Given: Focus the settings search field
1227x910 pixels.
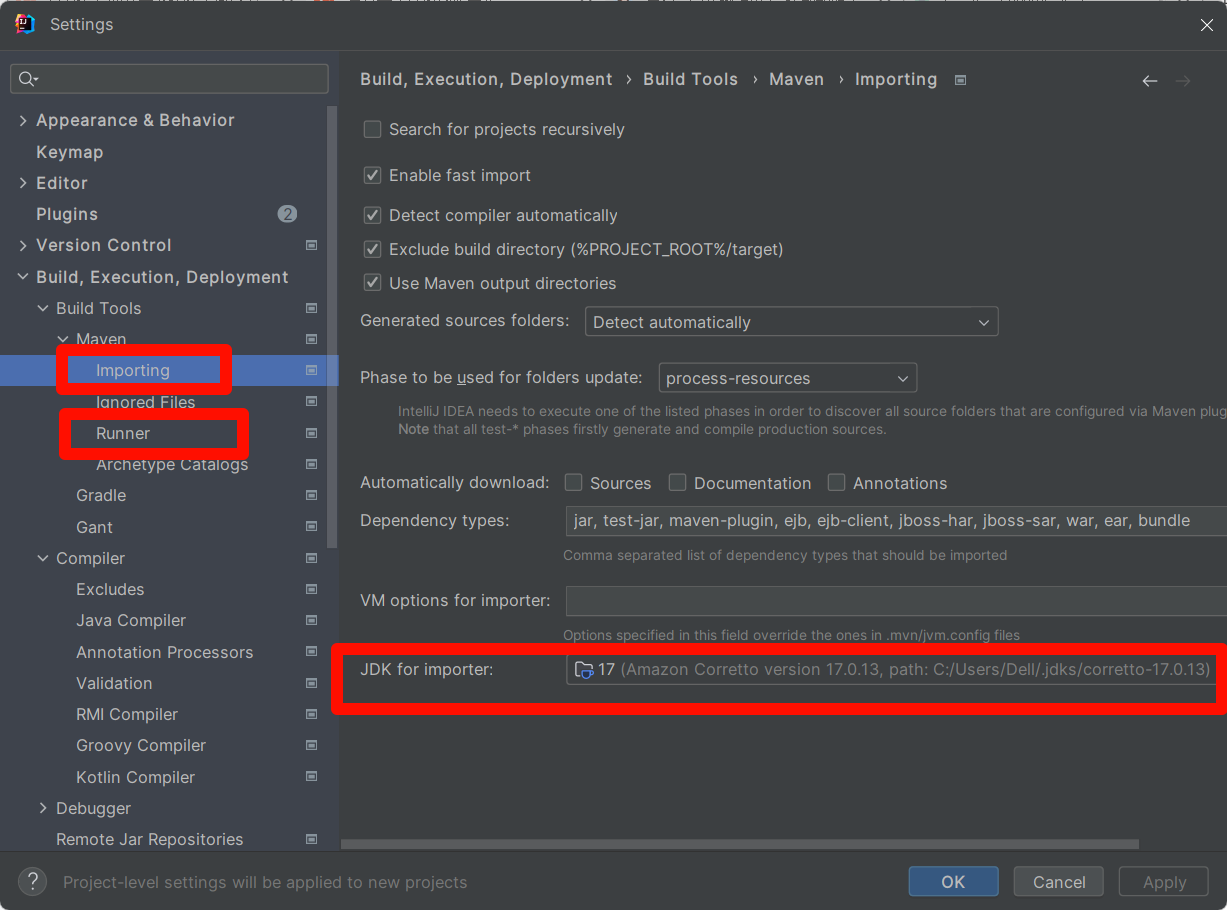Looking at the screenshot, I should (x=169, y=79).
